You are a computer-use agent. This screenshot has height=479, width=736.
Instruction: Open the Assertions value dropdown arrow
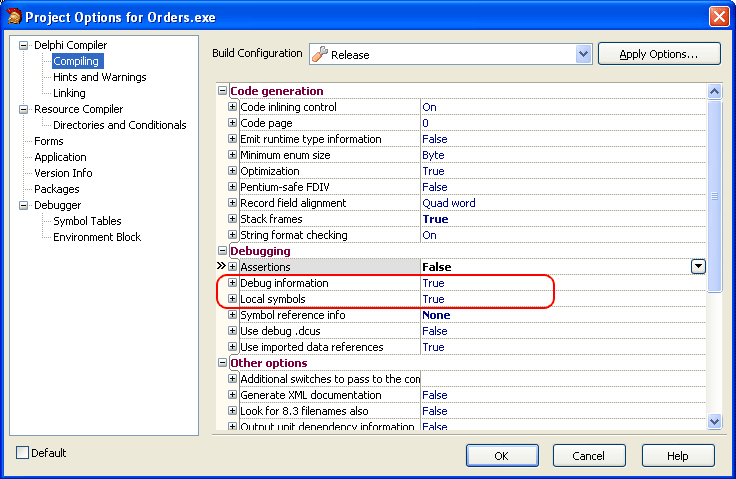pos(698,267)
